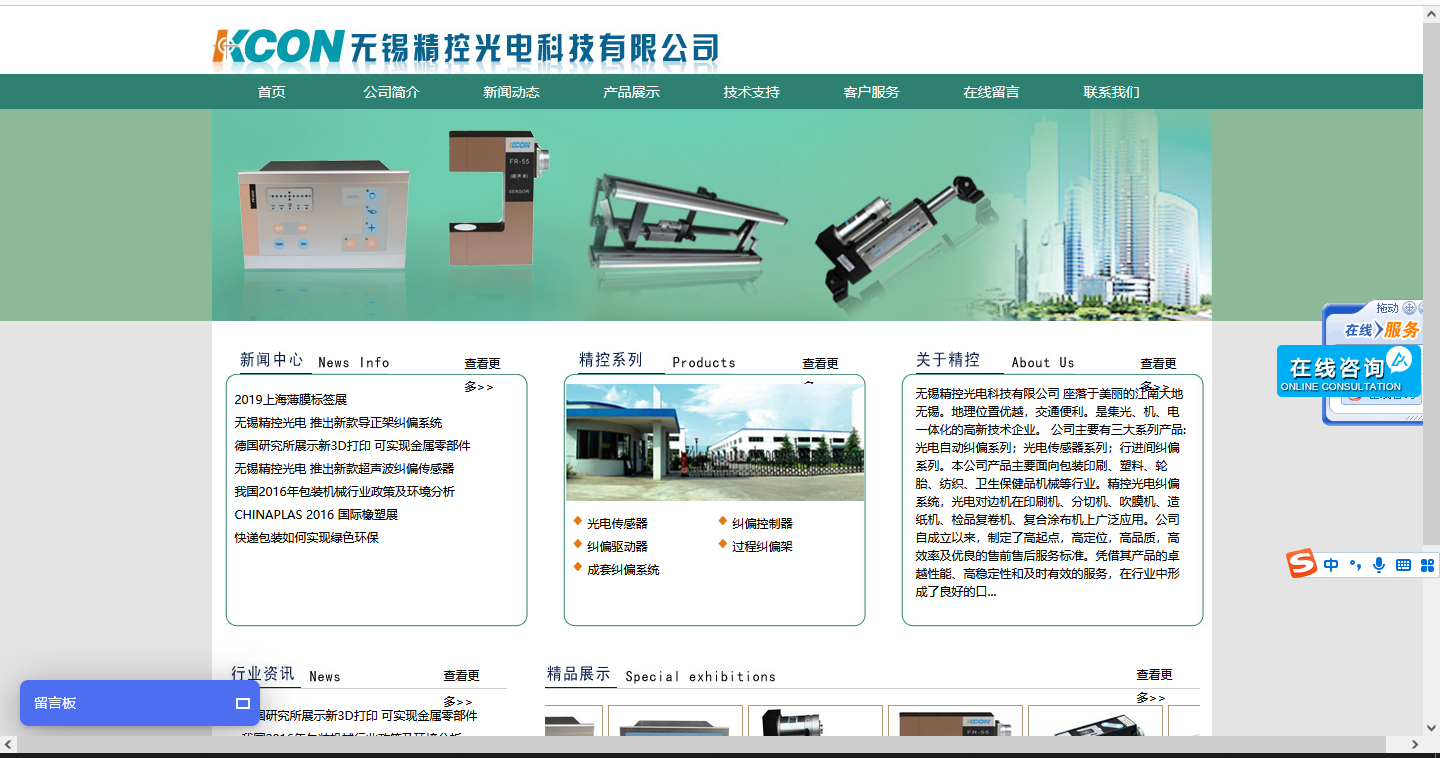Image resolution: width=1440 pixels, height=758 pixels.
Task: Open the 光电传感器 product category
Action: [617, 524]
